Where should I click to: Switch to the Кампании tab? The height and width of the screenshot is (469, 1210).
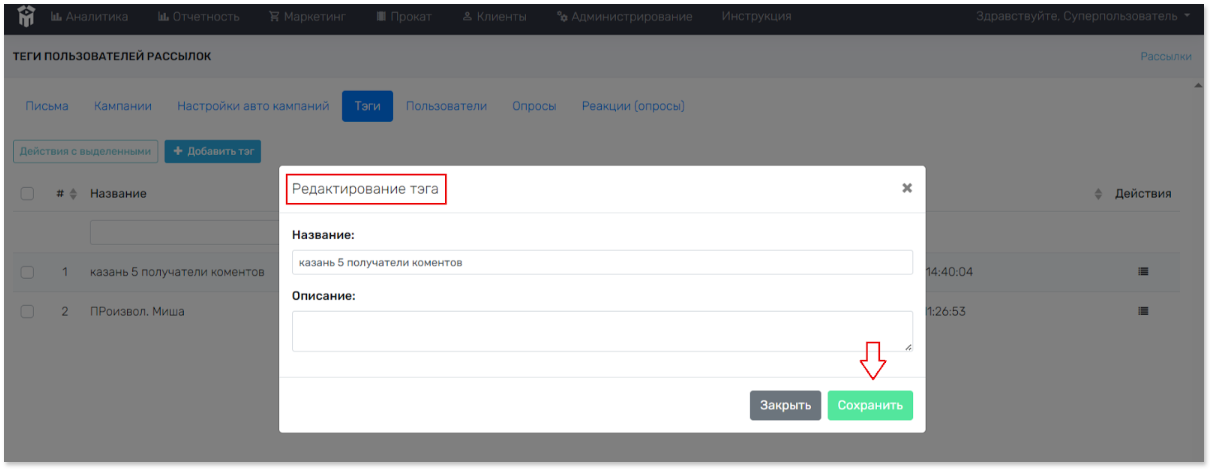coord(123,106)
